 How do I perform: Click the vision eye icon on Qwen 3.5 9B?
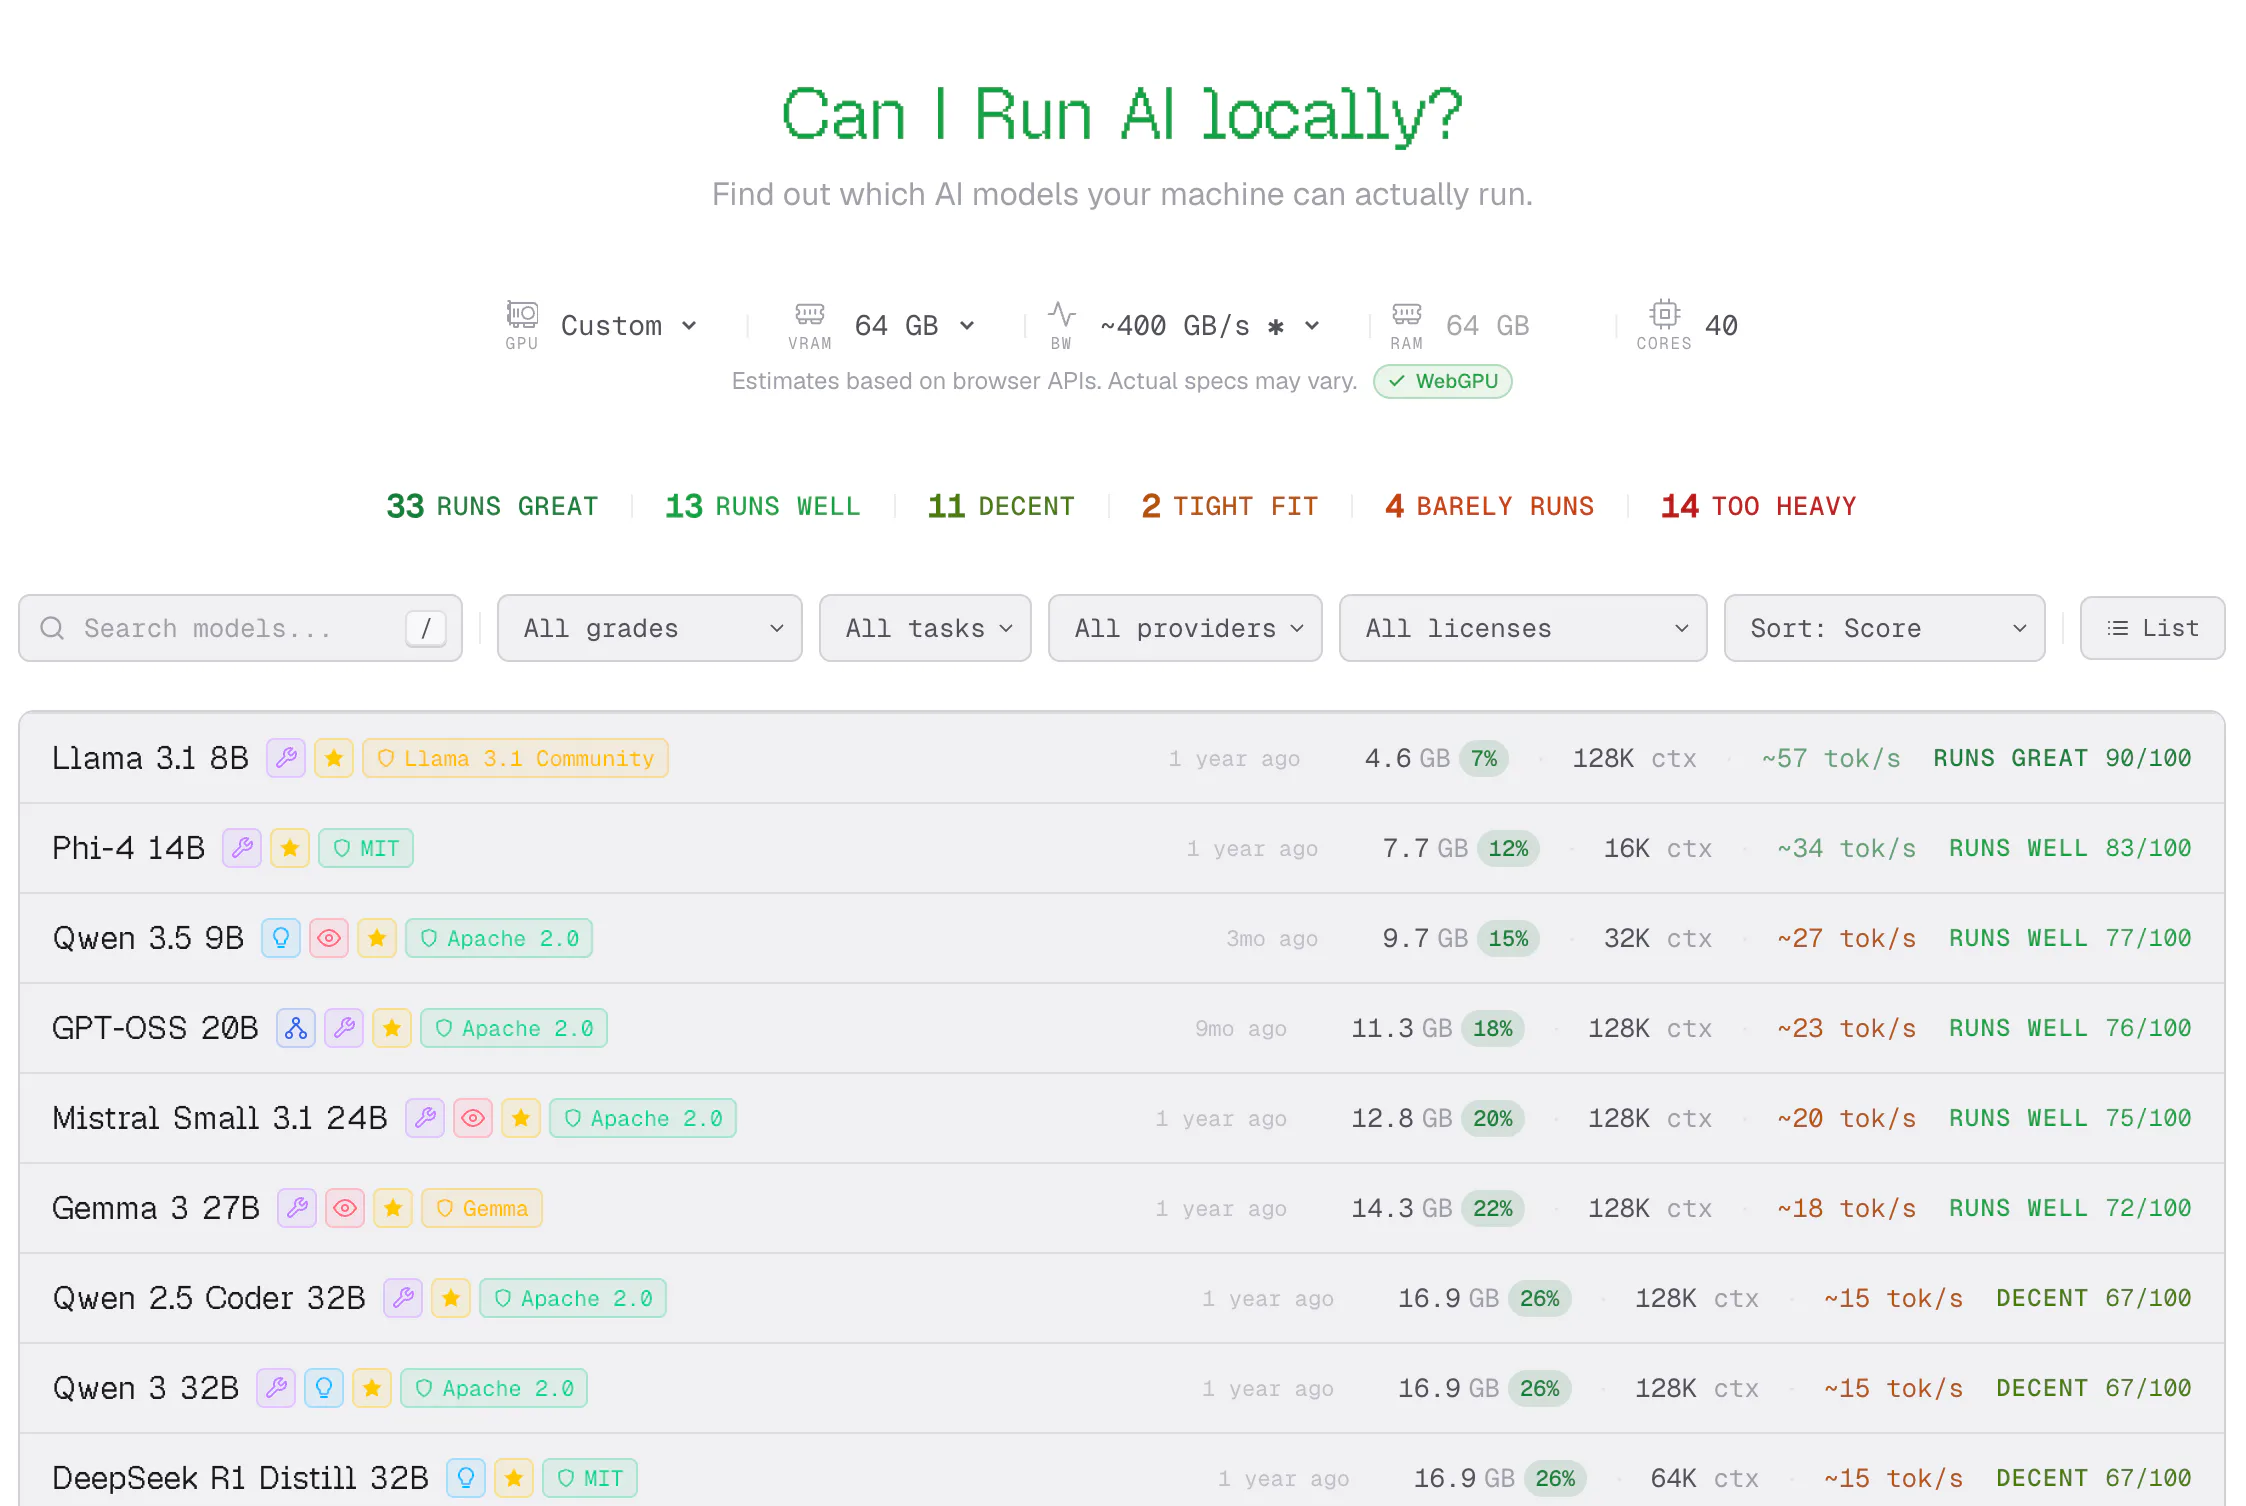pyautogui.click(x=329, y=938)
